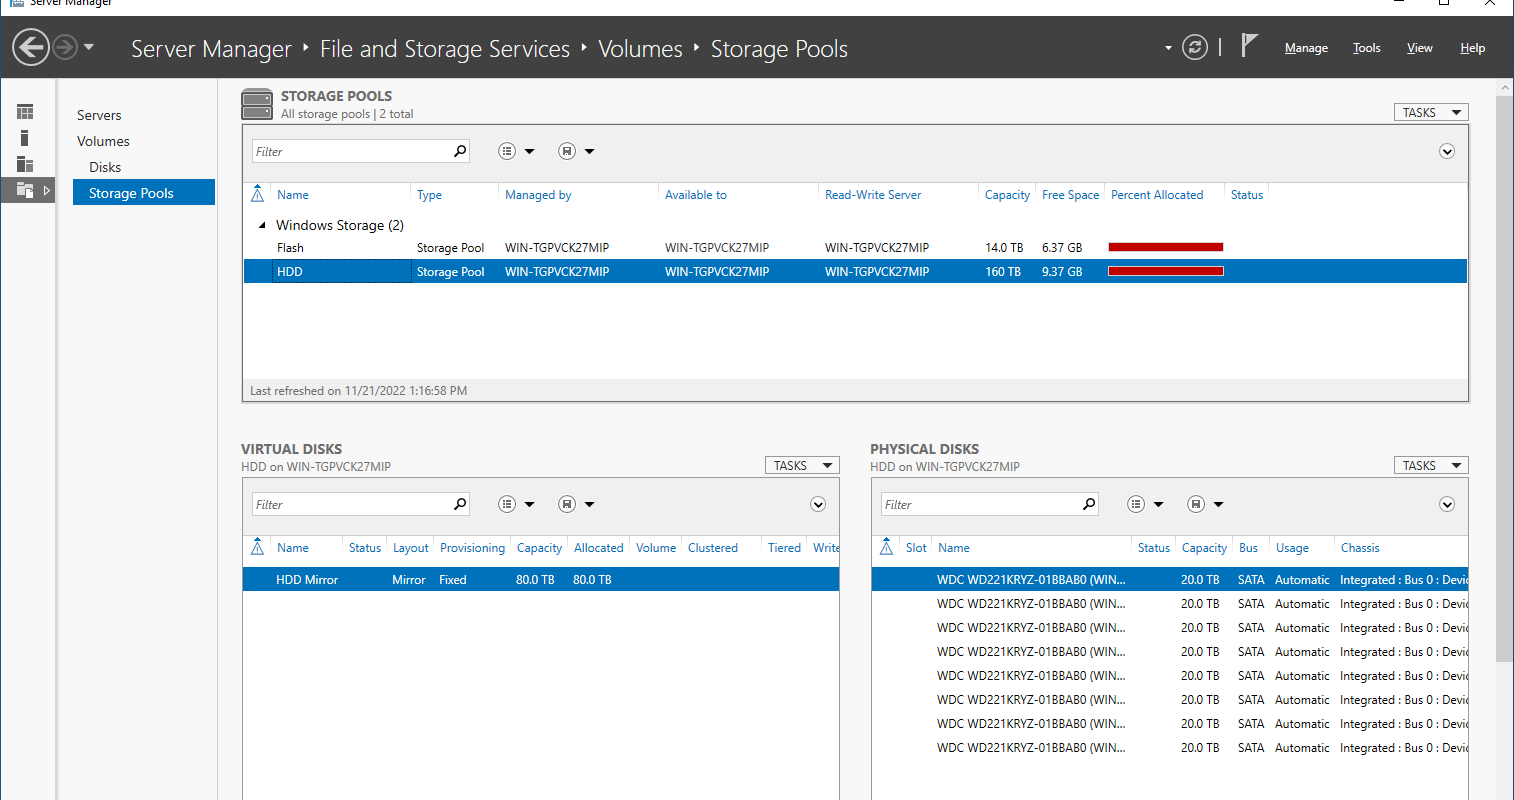Open the dropdown arrow before the refresh icon
This screenshot has width=1514, height=800.
(x=1168, y=48)
